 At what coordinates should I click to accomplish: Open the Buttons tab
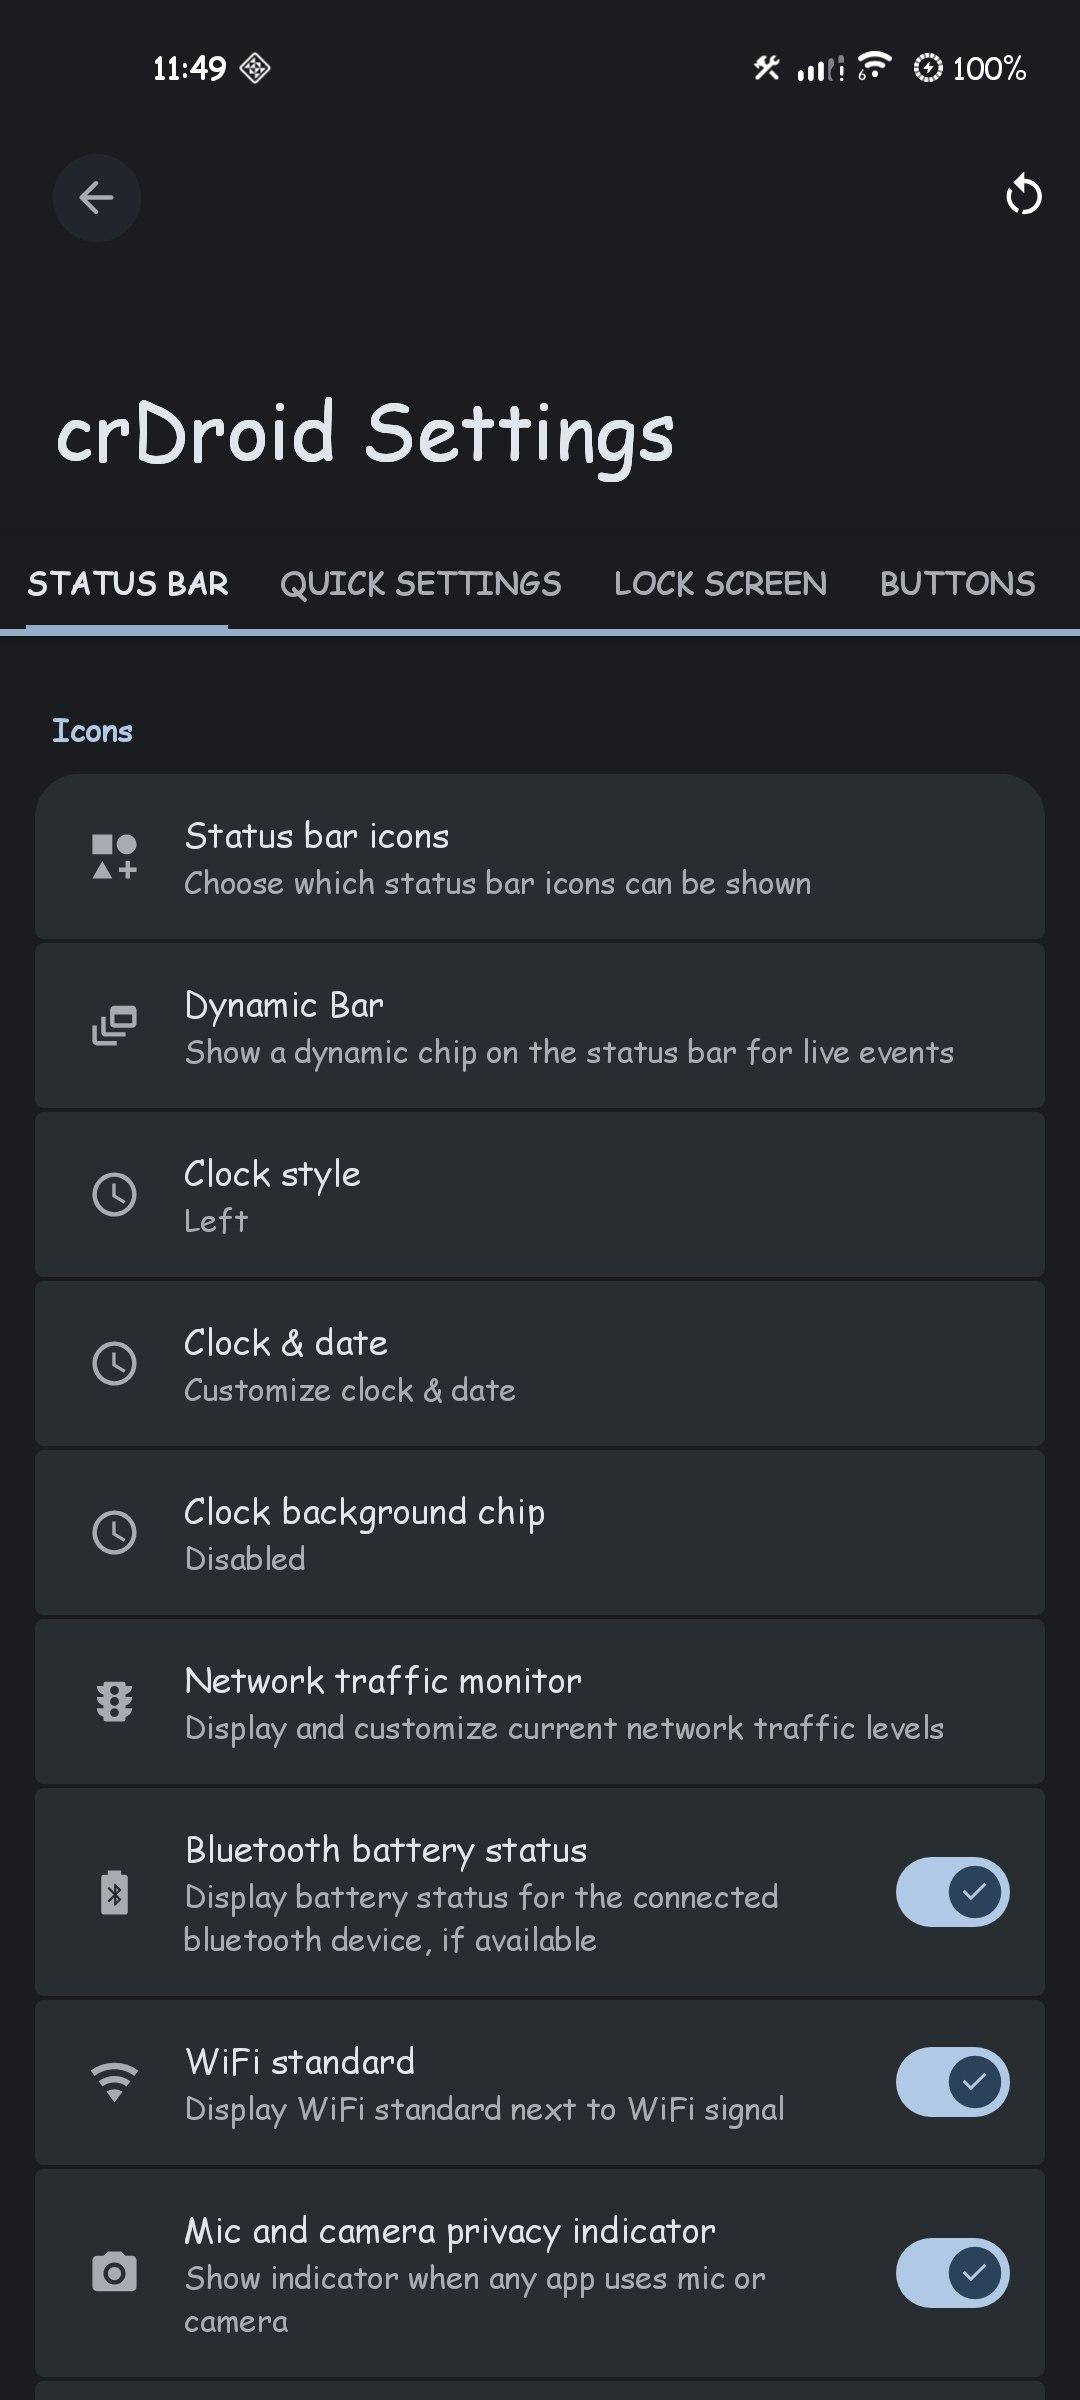click(957, 584)
